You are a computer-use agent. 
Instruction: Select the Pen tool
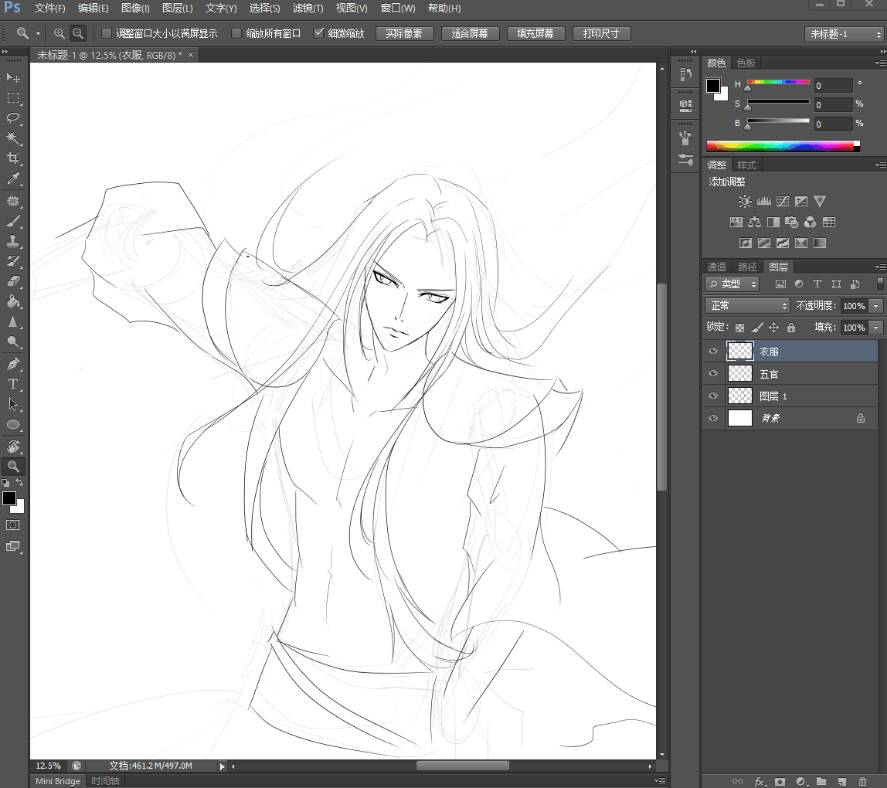pos(13,364)
